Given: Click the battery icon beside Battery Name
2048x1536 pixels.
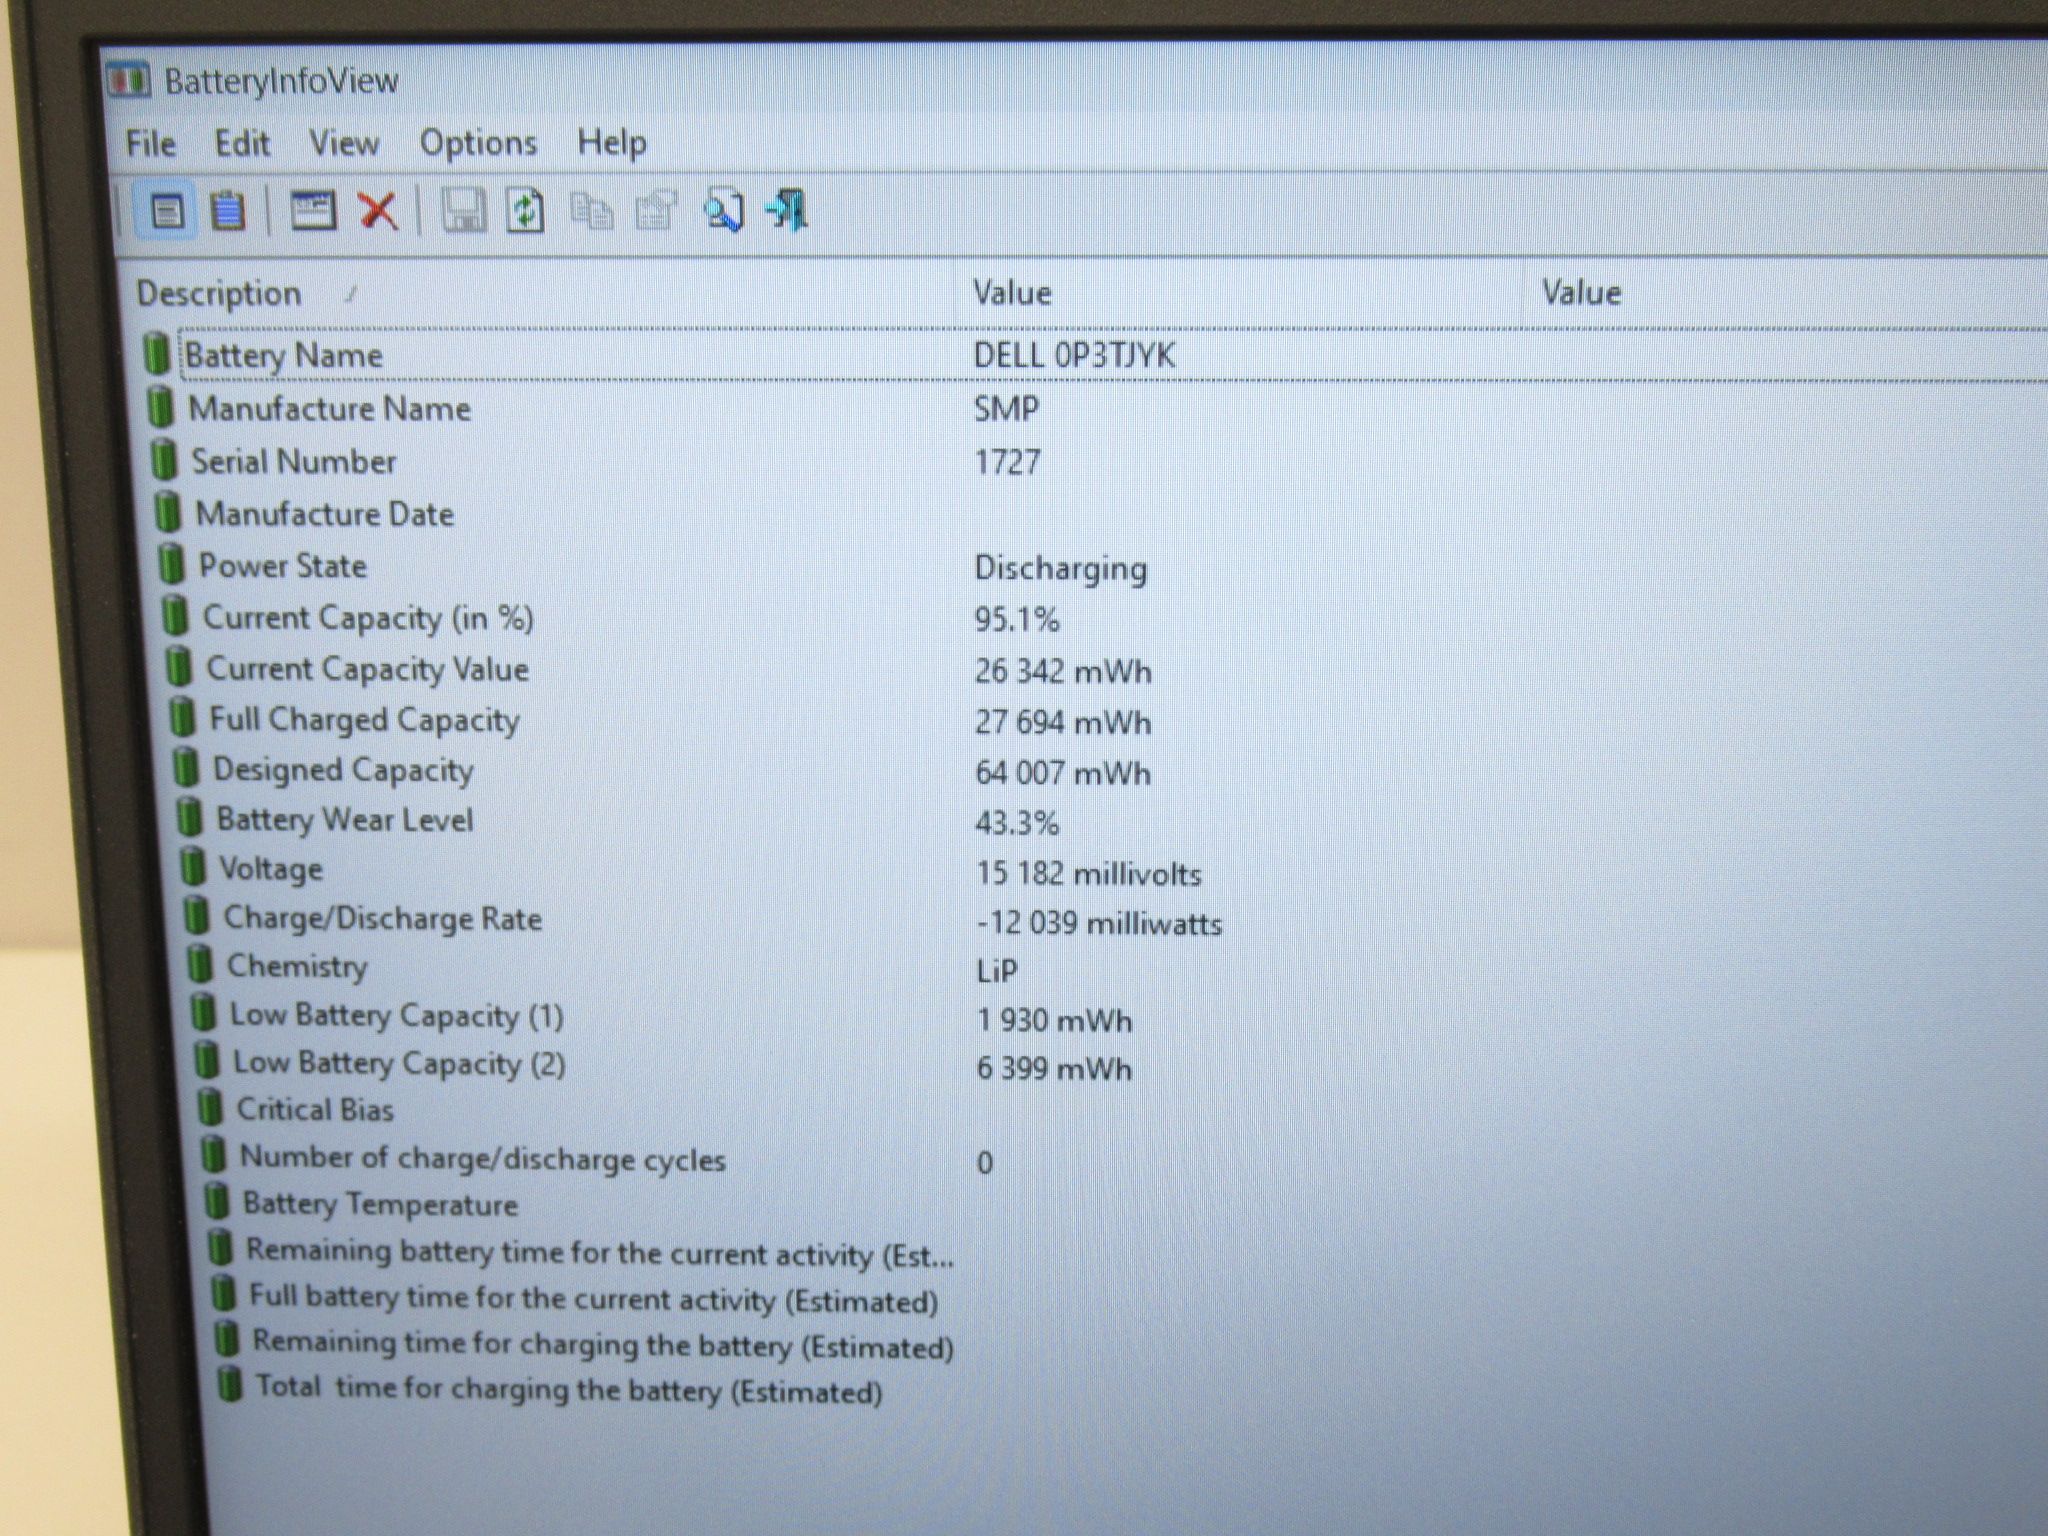Looking at the screenshot, I should coord(156,354).
